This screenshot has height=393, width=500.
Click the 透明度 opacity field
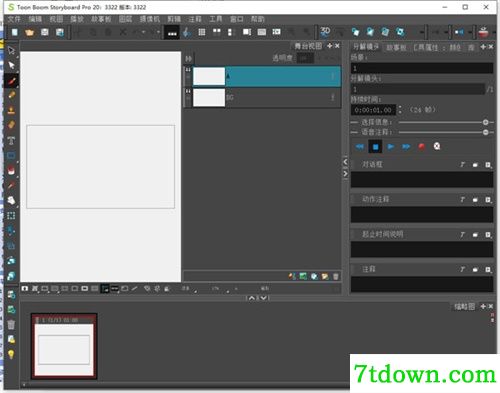click(305, 58)
